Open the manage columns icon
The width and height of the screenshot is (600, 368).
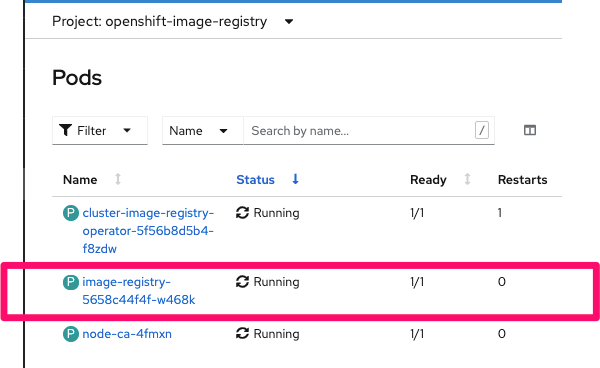(530, 130)
